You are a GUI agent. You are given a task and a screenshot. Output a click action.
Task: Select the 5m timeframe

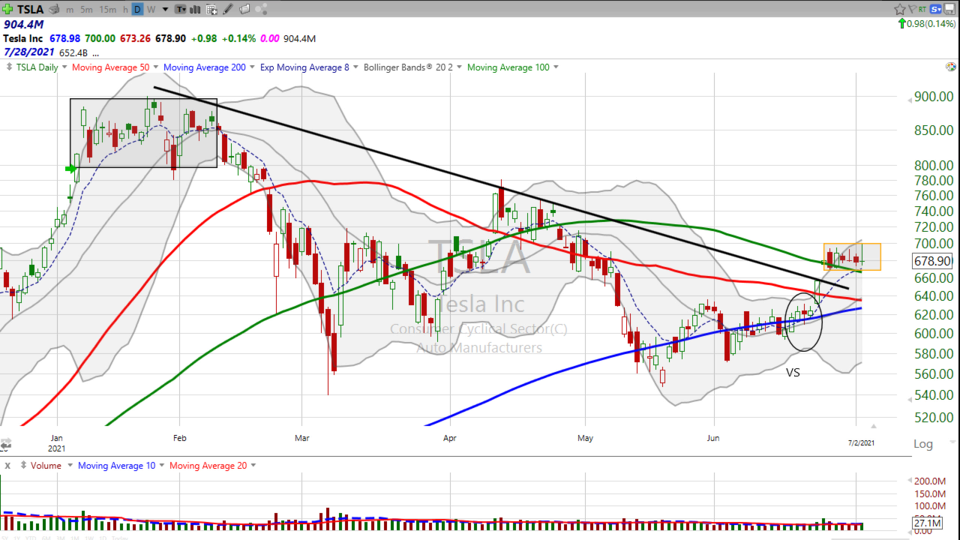86,10
